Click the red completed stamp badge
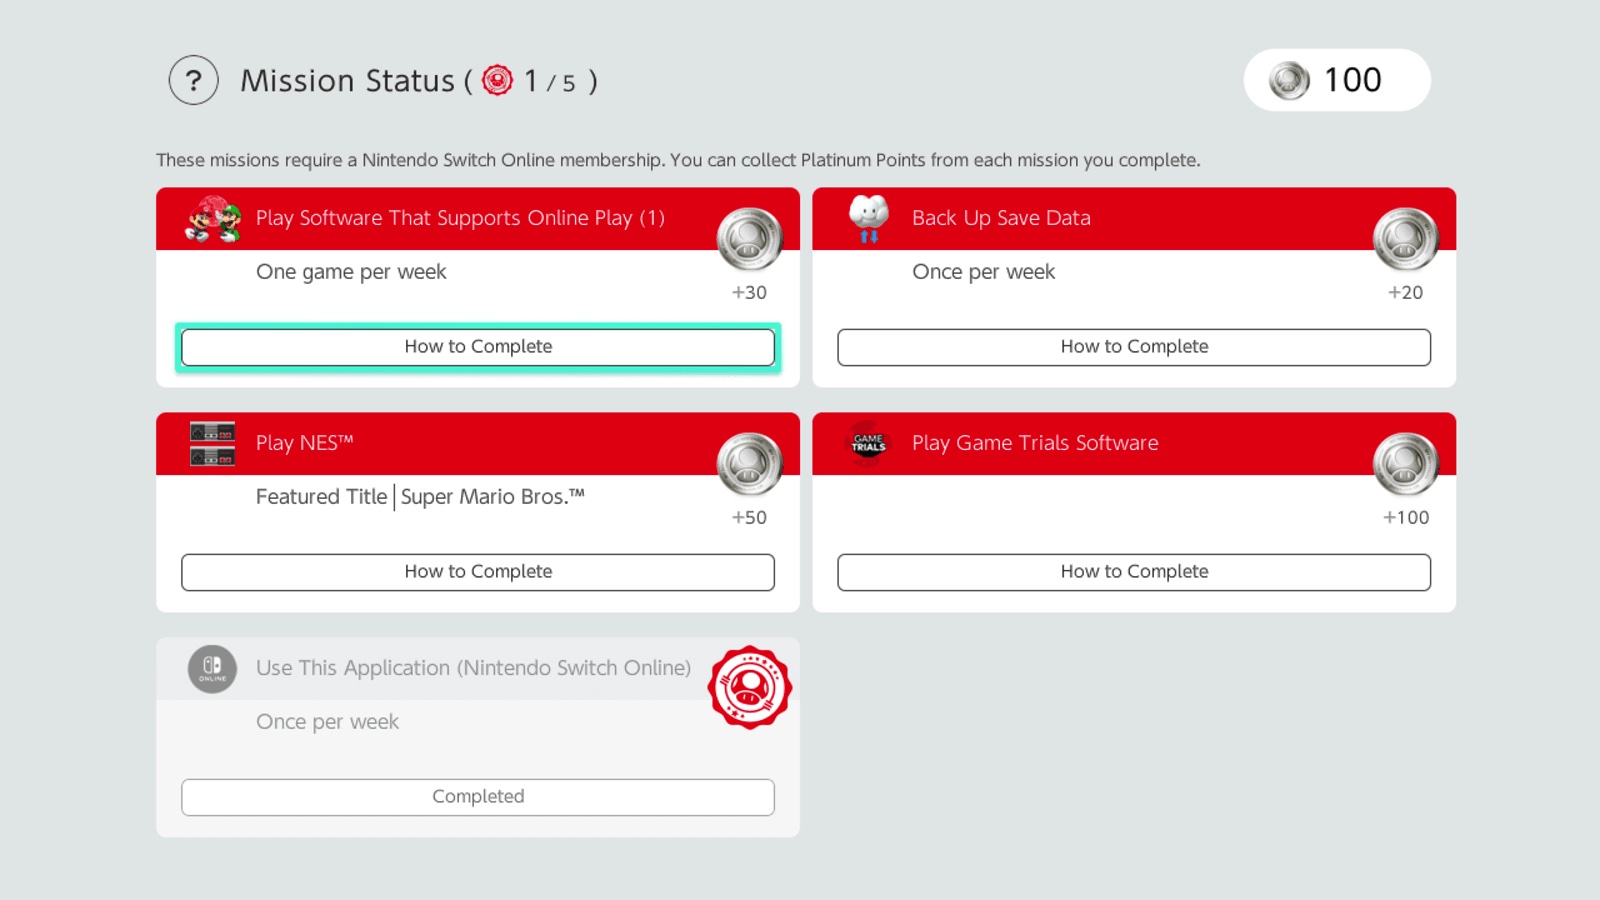Screen dimensions: 1600x900 tap(750, 688)
